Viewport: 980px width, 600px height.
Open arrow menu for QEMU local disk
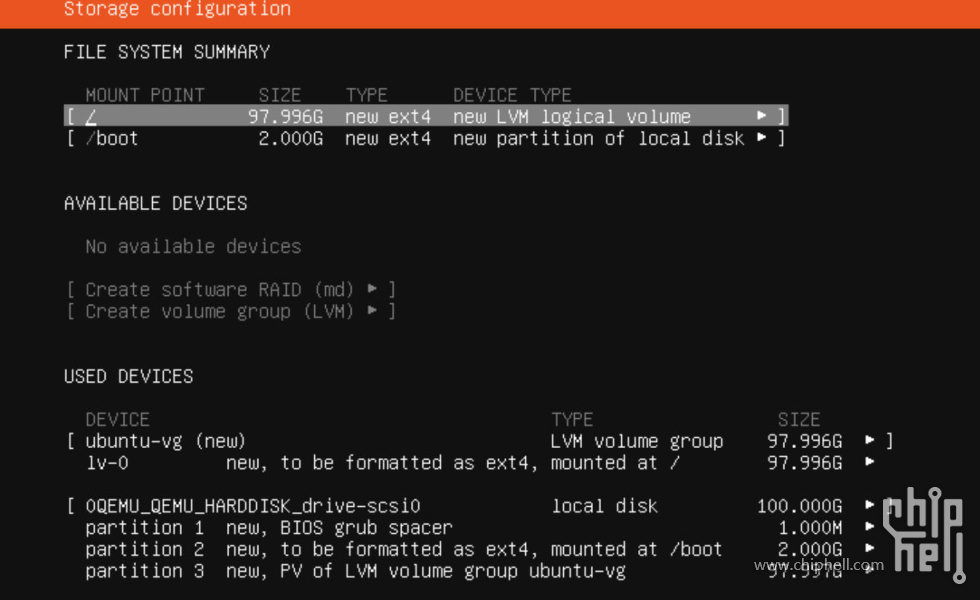[x=869, y=504]
